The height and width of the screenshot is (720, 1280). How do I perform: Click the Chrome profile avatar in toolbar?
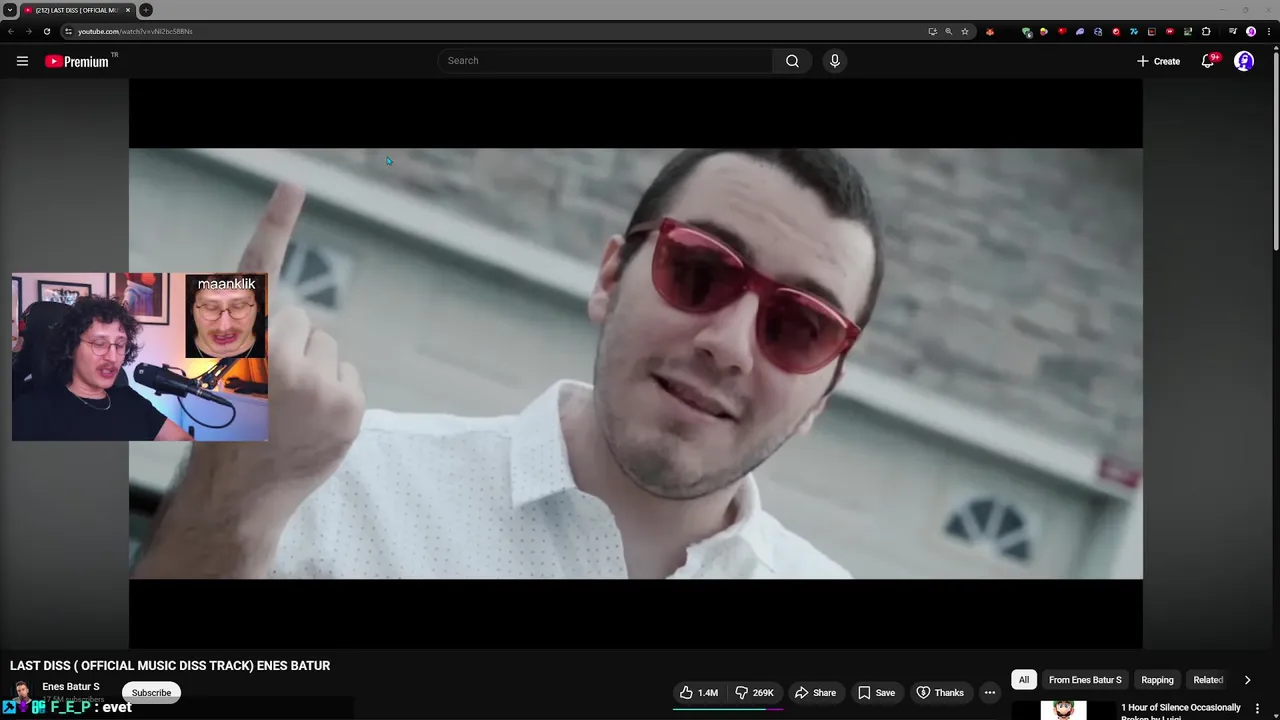point(1251,31)
